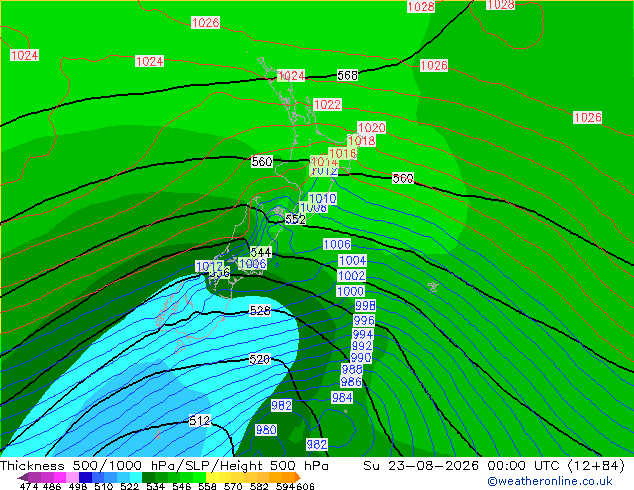Click the 996 blue pressure label
This screenshot has width=634, height=490.
click(x=364, y=321)
